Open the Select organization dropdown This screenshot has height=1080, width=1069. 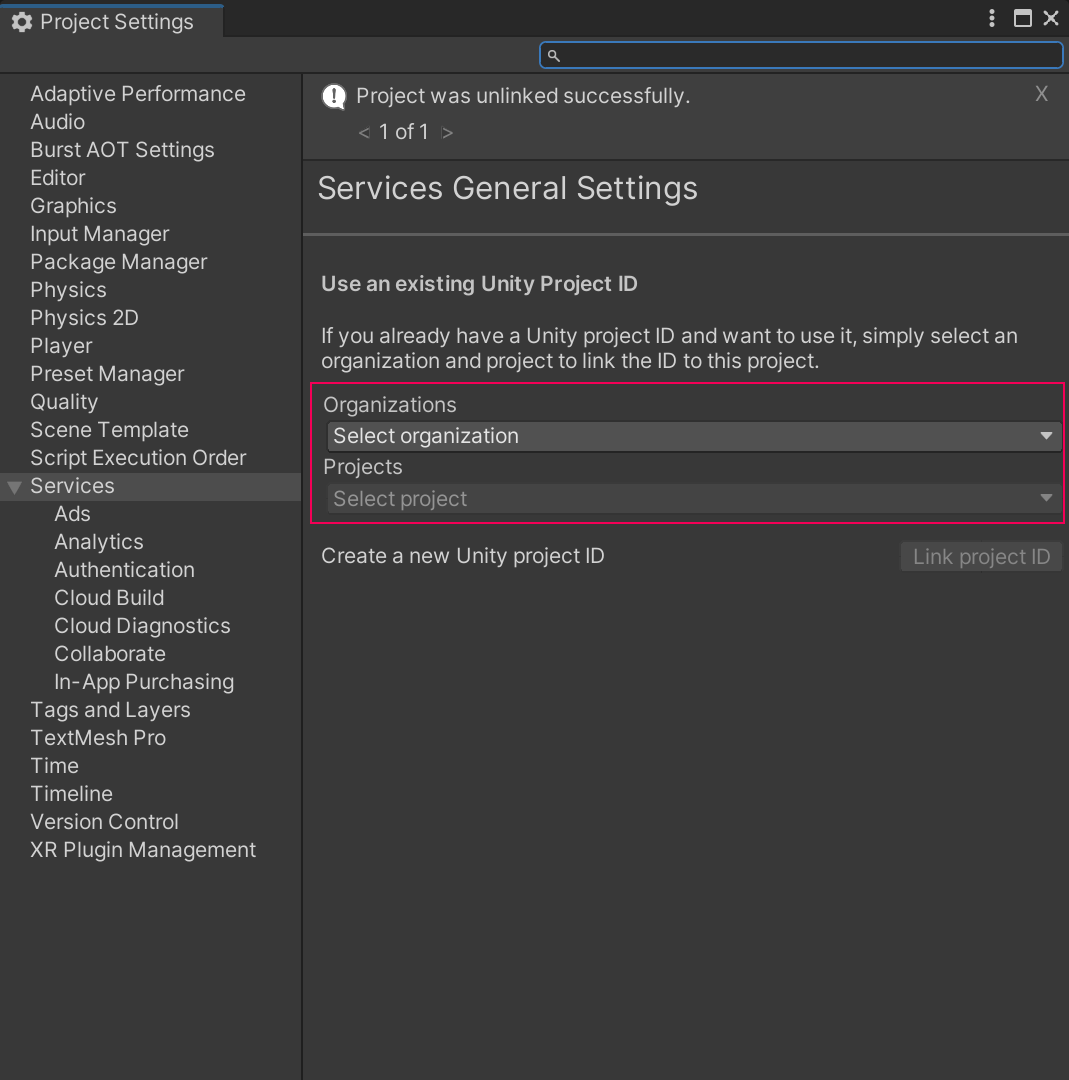(694, 436)
